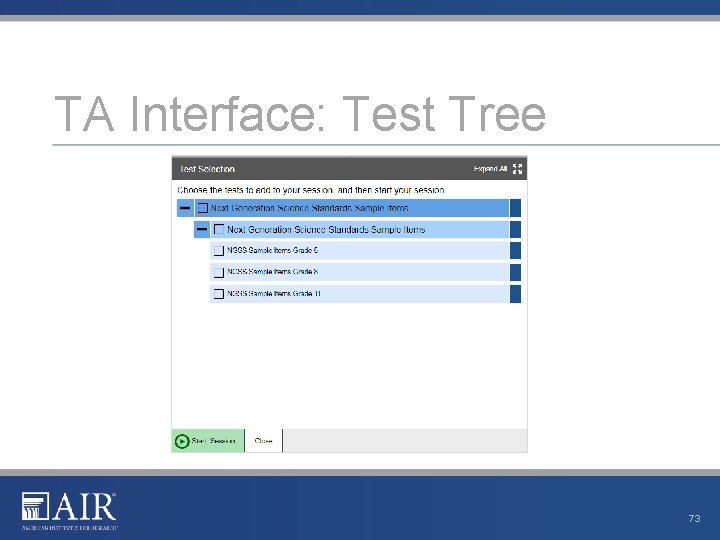Click the dark blue square on nested group row
This screenshot has height=540, width=720.
tap(515, 229)
